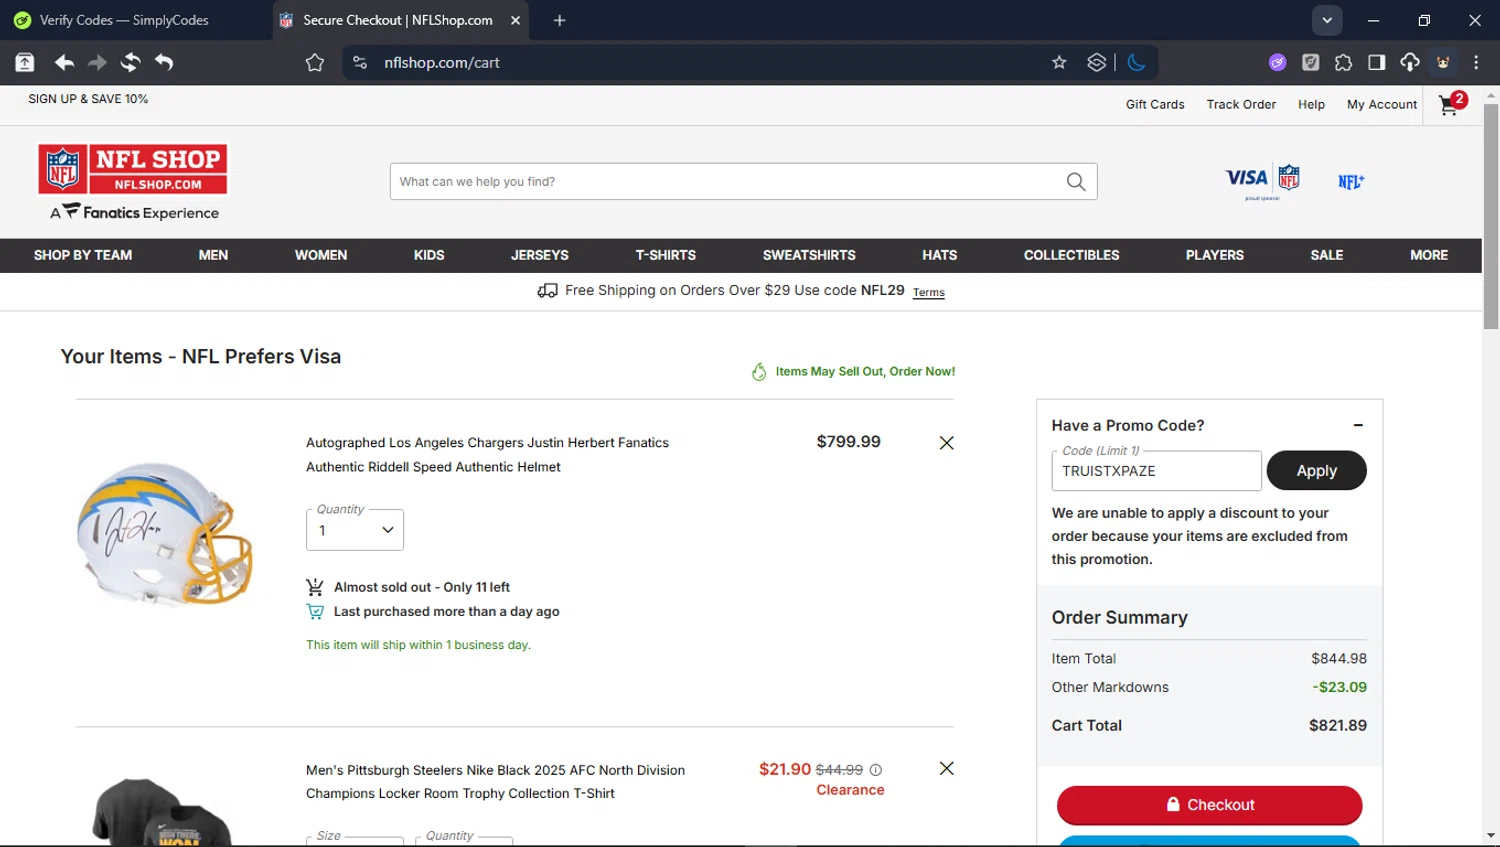Open the shopping cart icon with badge
This screenshot has width=1500, height=847.
point(1452,104)
